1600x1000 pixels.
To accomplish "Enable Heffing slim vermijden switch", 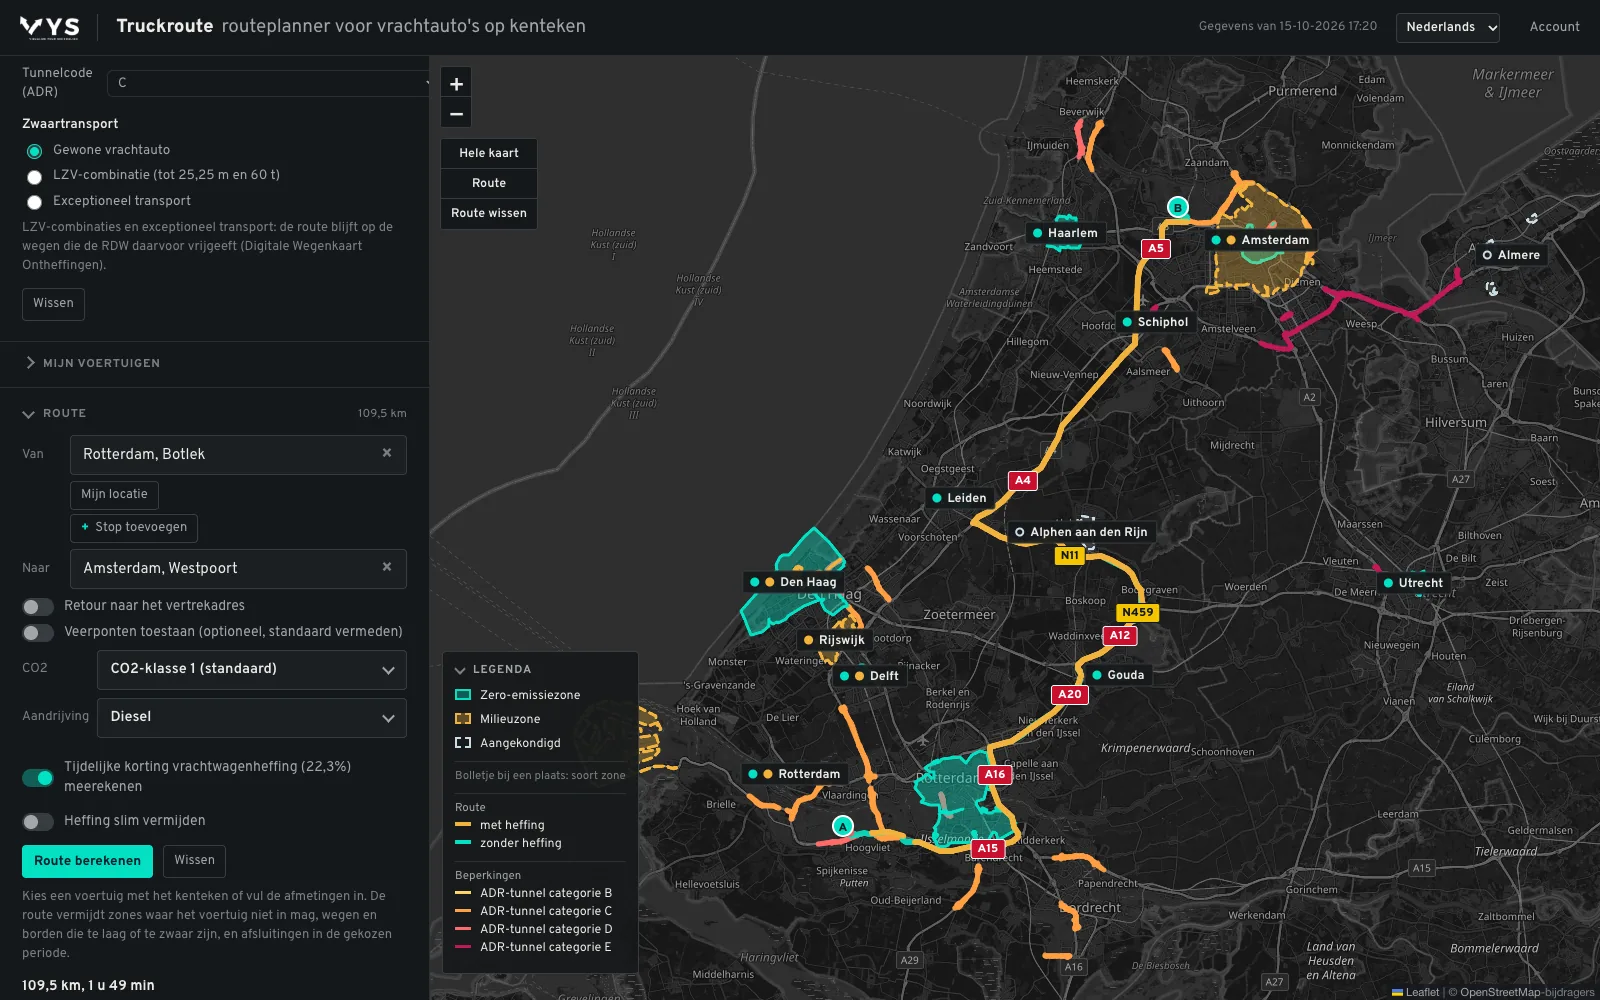I will [x=38, y=822].
